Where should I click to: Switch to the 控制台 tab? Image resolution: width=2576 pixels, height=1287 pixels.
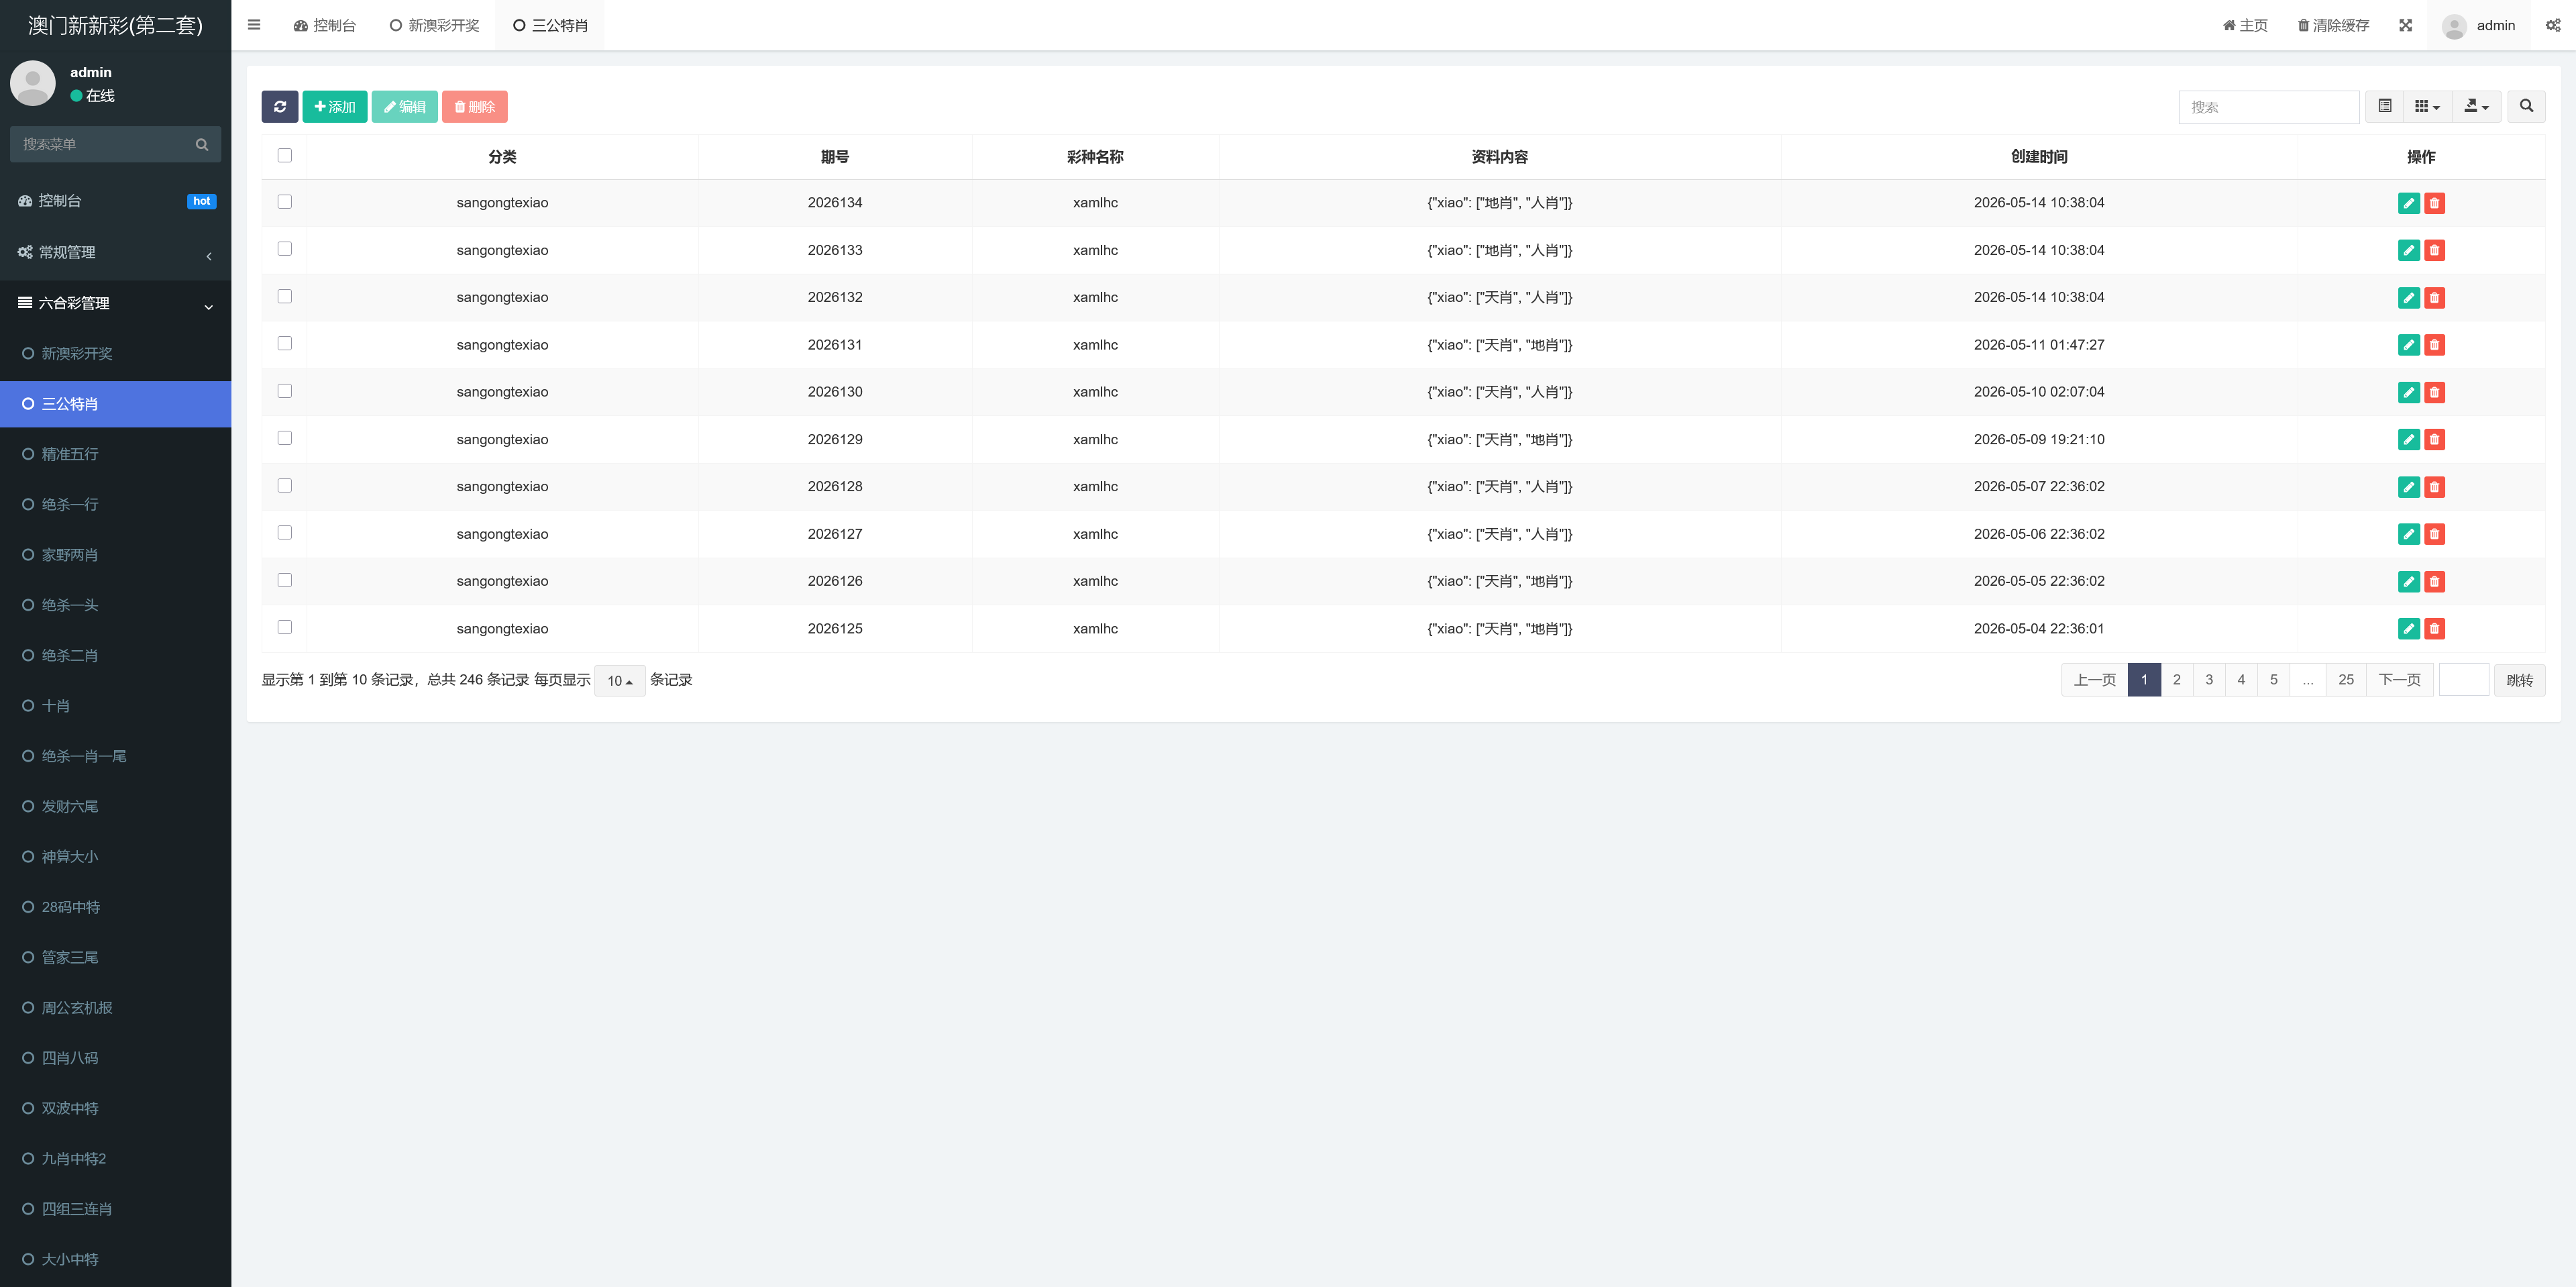point(324,25)
